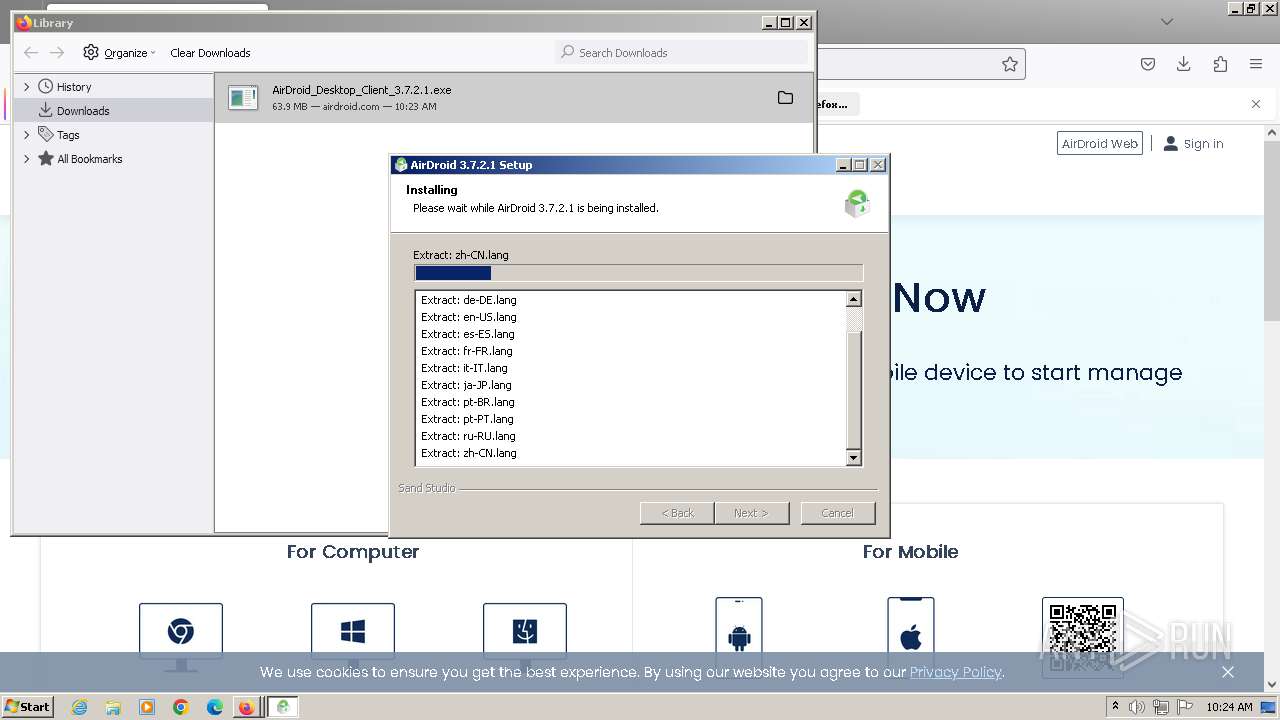Dismiss the Firefox notification bar

point(1256,104)
